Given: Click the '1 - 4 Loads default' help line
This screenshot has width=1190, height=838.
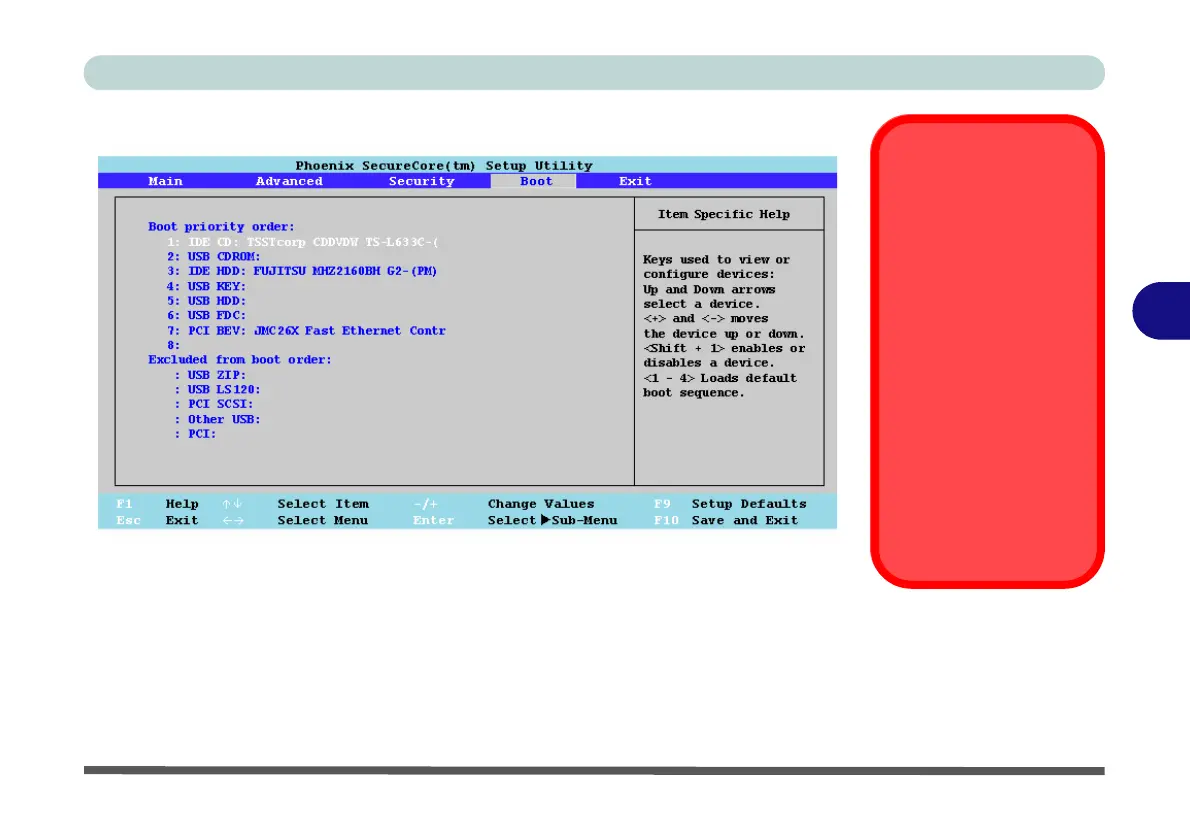Looking at the screenshot, I should [x=720, y=378].
